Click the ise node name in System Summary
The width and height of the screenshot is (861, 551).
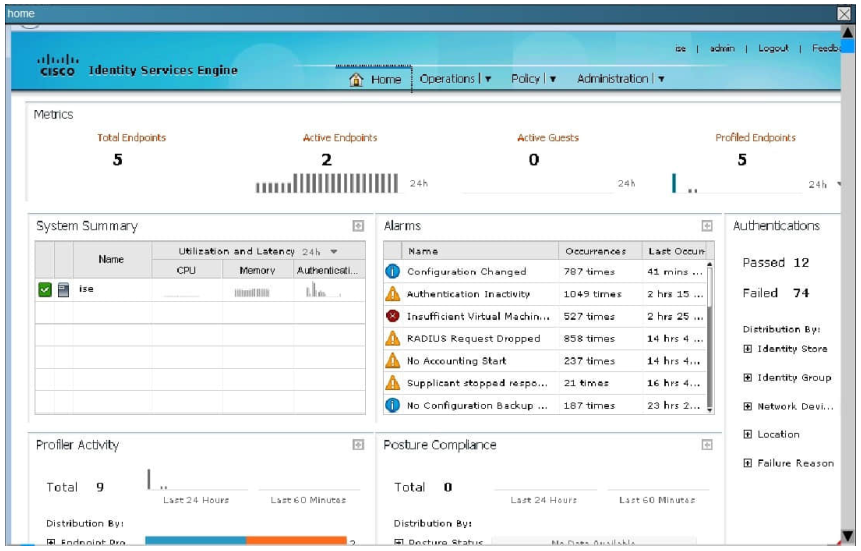pos(86,289)
